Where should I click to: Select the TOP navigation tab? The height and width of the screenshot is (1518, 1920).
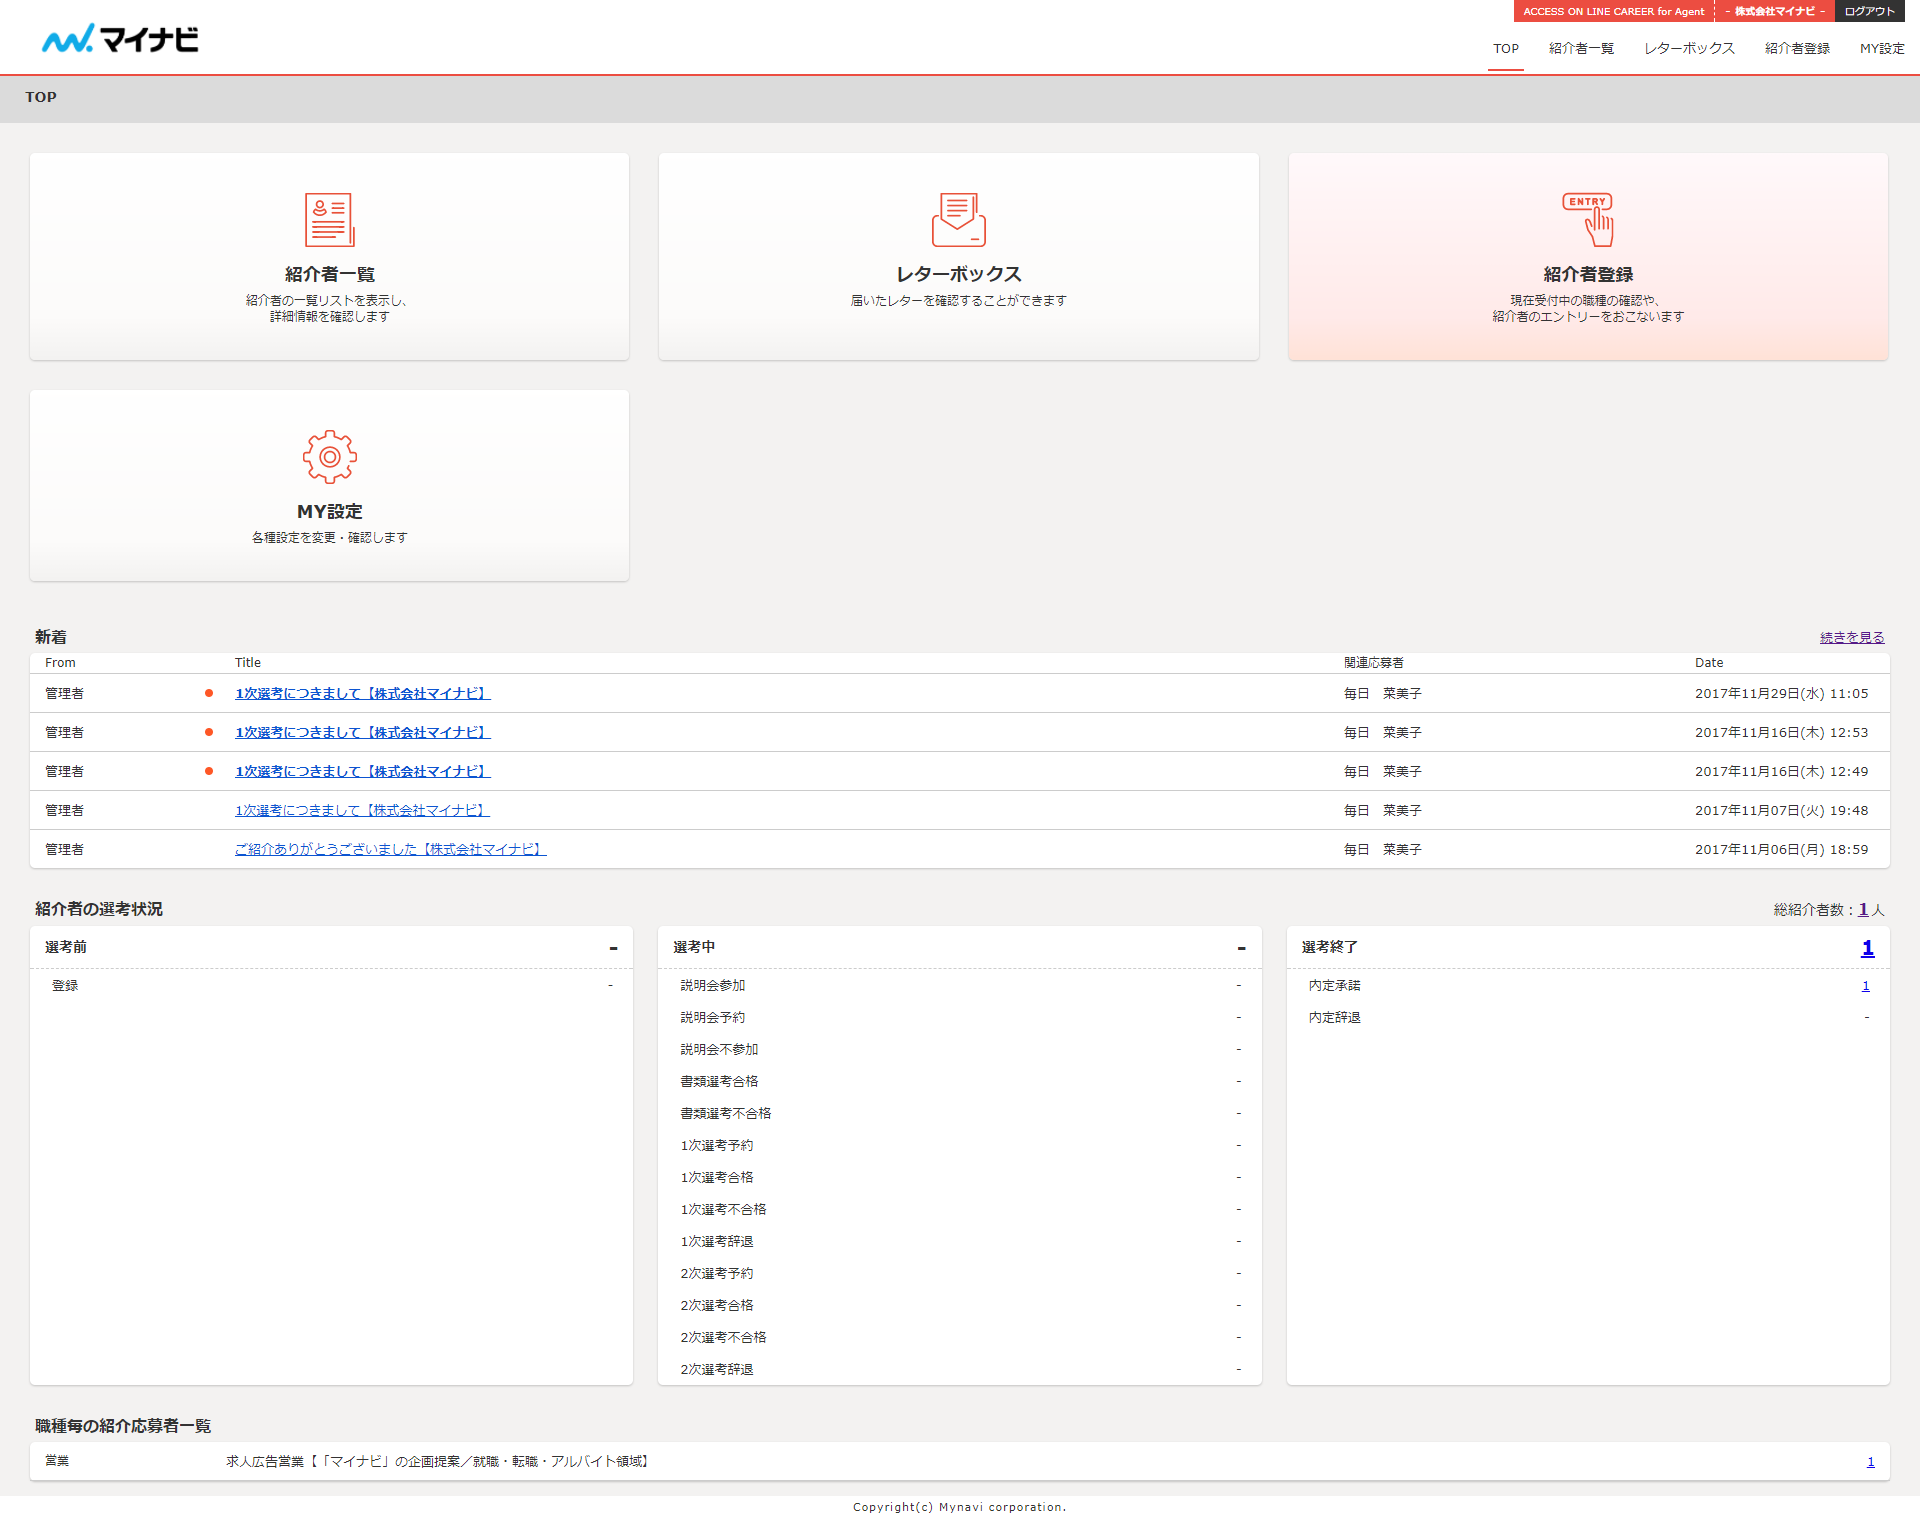[x=1505, y=48]
